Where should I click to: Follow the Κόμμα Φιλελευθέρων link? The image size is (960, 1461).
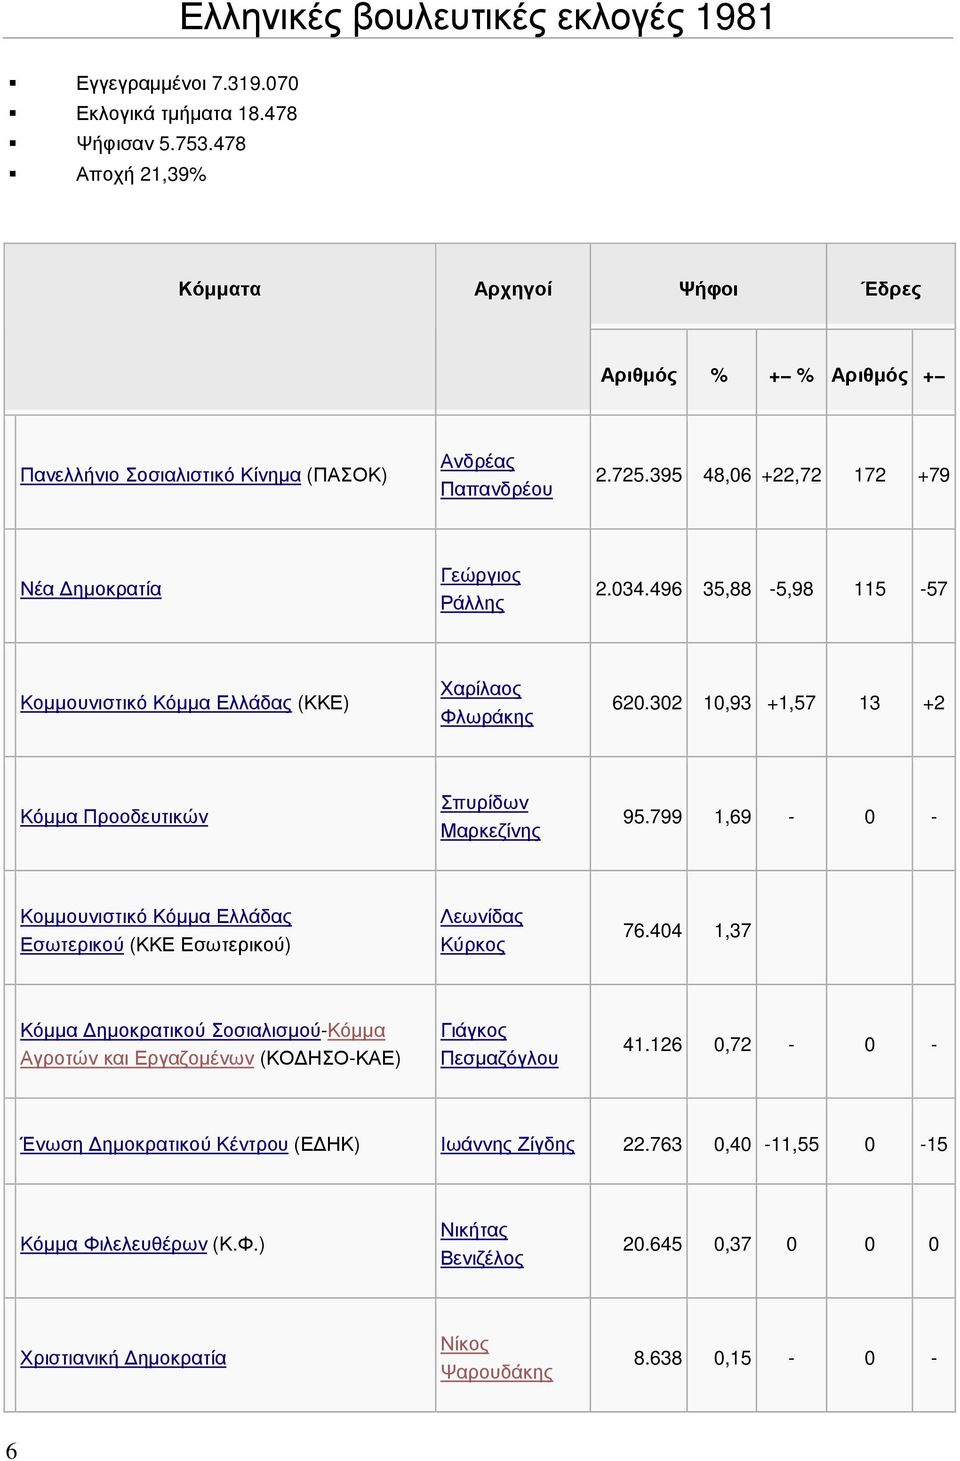(114, 1245)
